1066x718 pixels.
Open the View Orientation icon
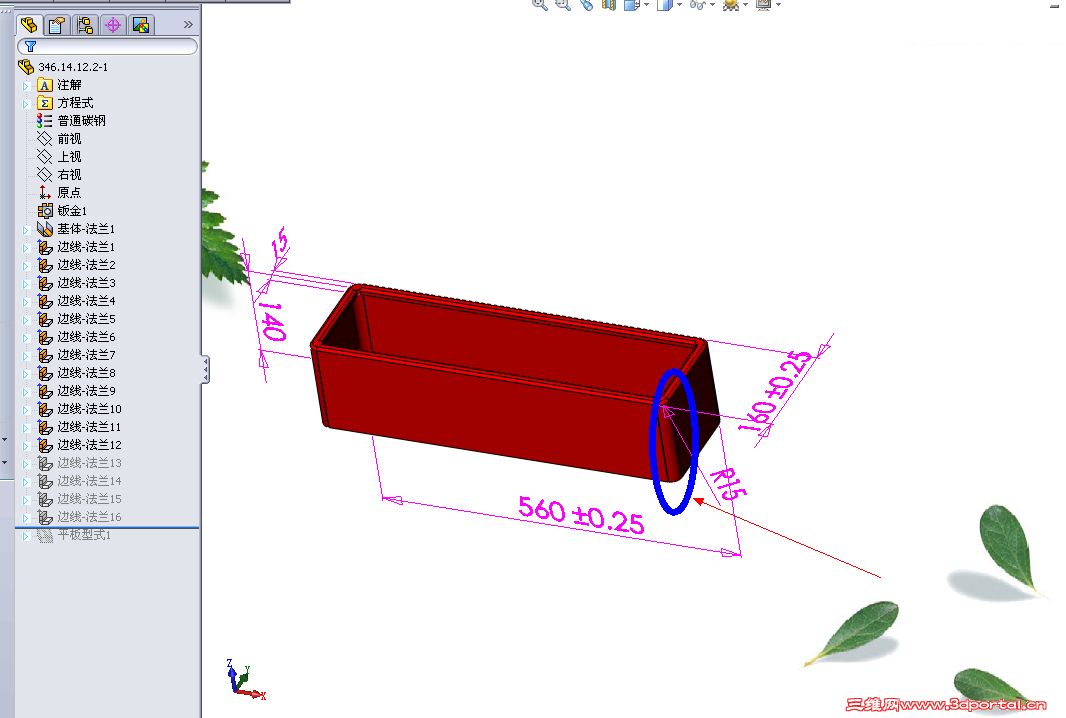[x=632, y=4]
